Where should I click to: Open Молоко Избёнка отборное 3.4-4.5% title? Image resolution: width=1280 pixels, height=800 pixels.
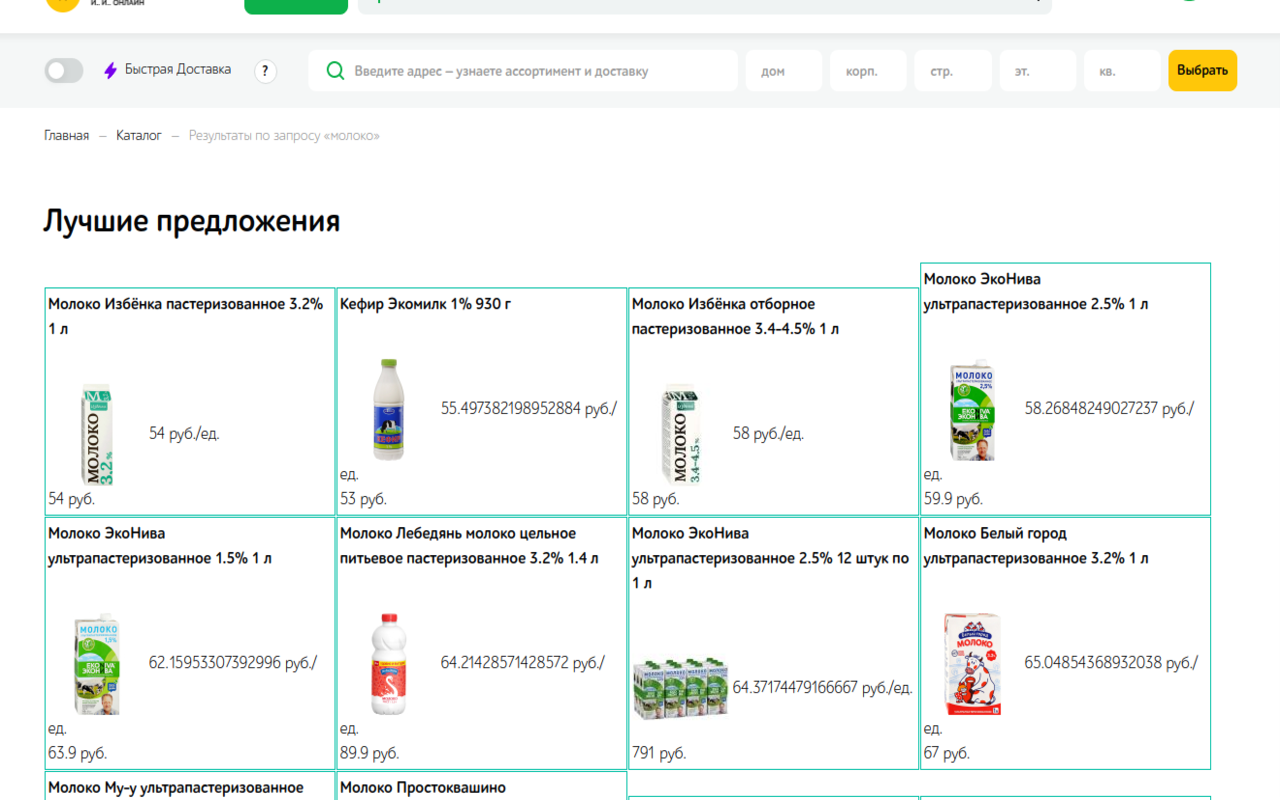[735, 316]
